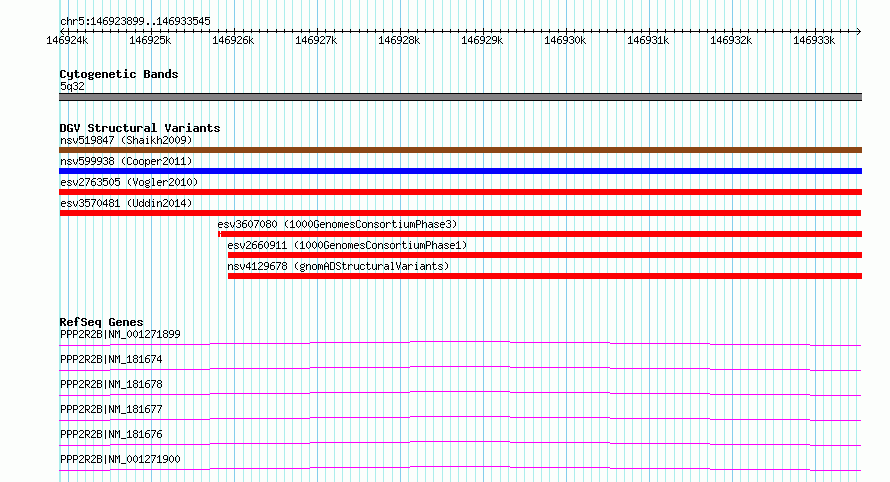Click the red esv3607080 variant bar

[540, 234]
